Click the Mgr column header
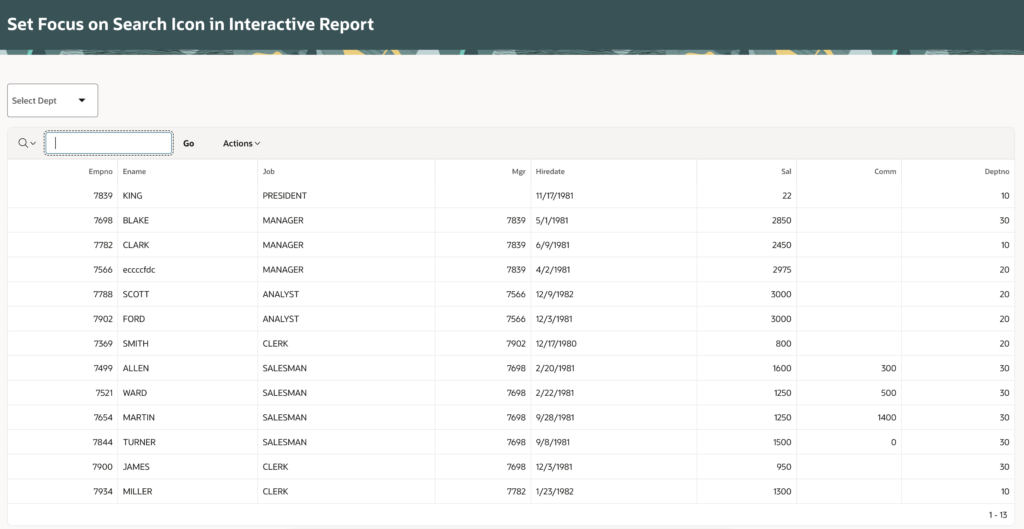This screenshot has width=1024, height=529. point(519,172)
